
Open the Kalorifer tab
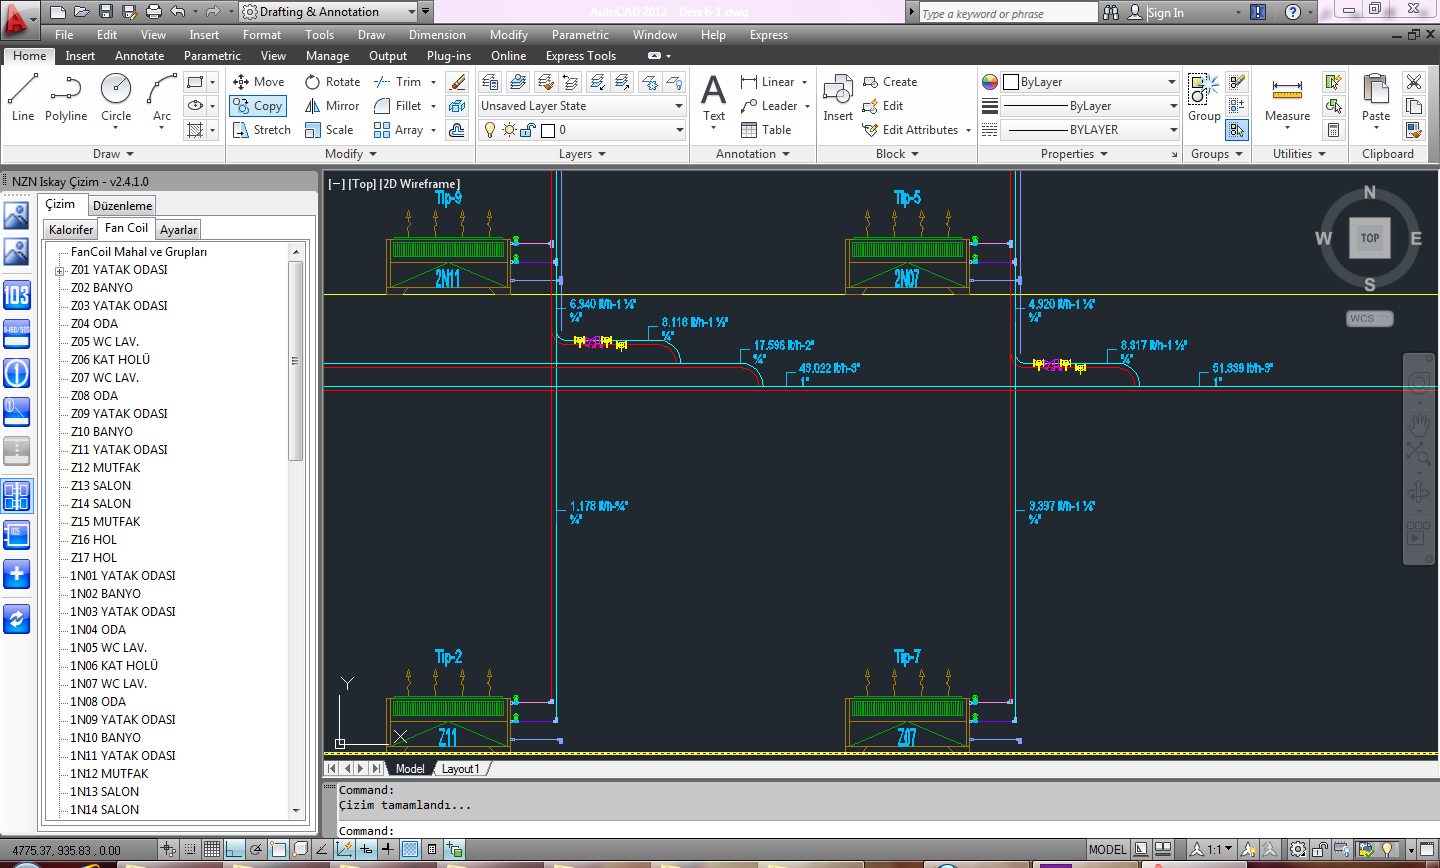(71, 230)
